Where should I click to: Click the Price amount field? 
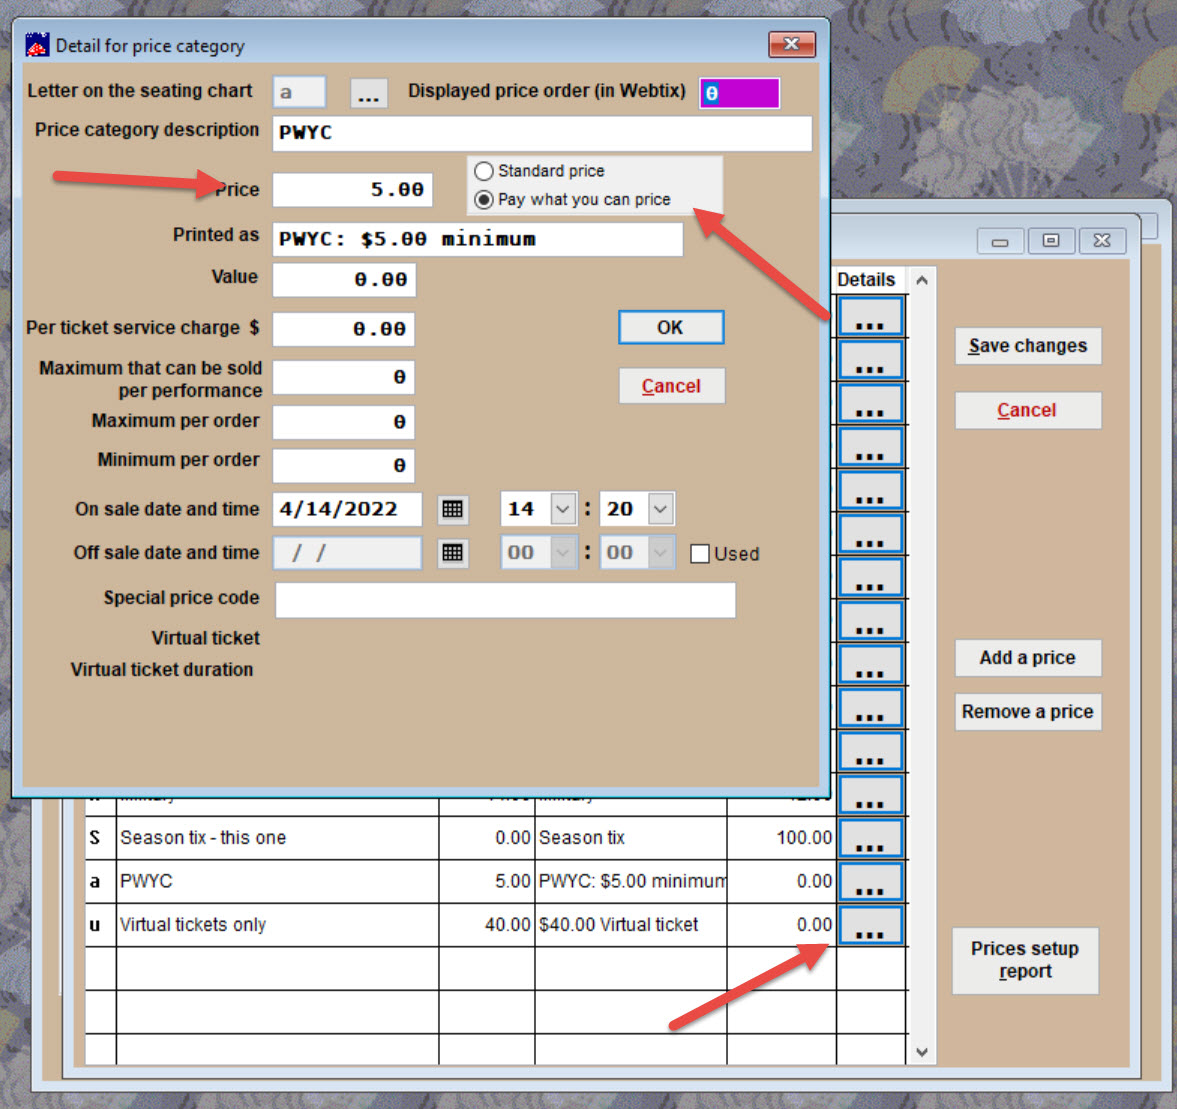pos(353,189)
